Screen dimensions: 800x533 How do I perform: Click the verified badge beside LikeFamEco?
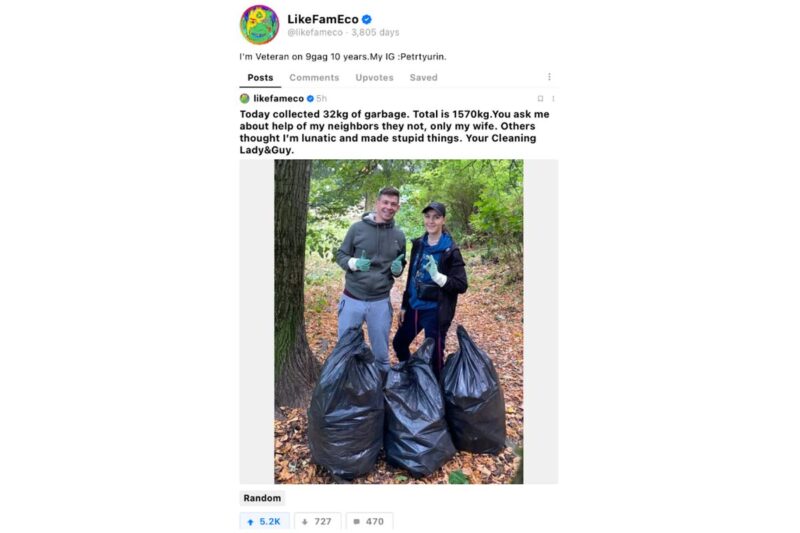pos(366,19)
